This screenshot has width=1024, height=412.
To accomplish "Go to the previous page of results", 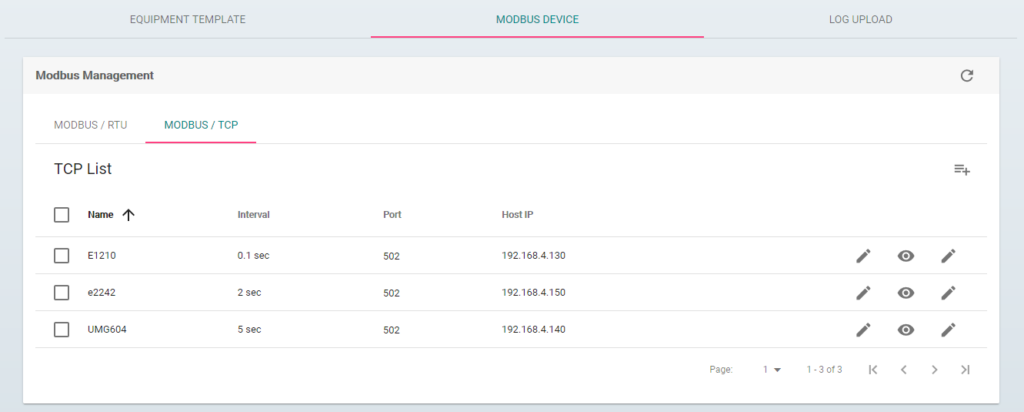I will [903, 369].
